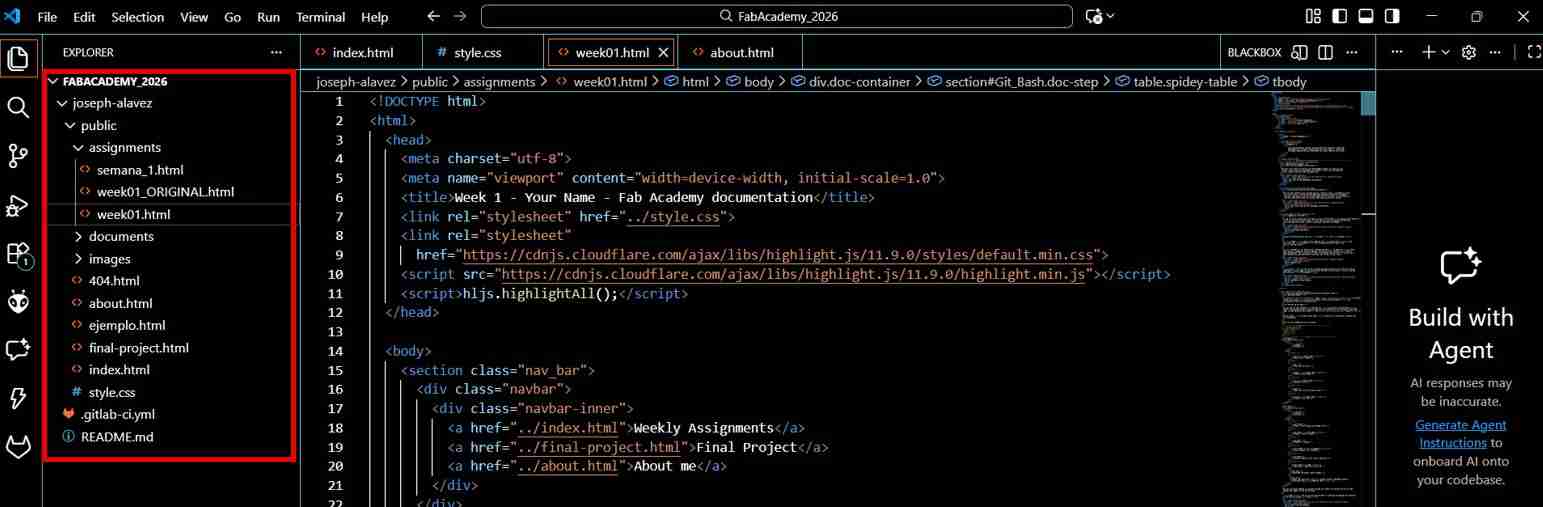
Task: Open the Help menu
Action: point(374,17)
